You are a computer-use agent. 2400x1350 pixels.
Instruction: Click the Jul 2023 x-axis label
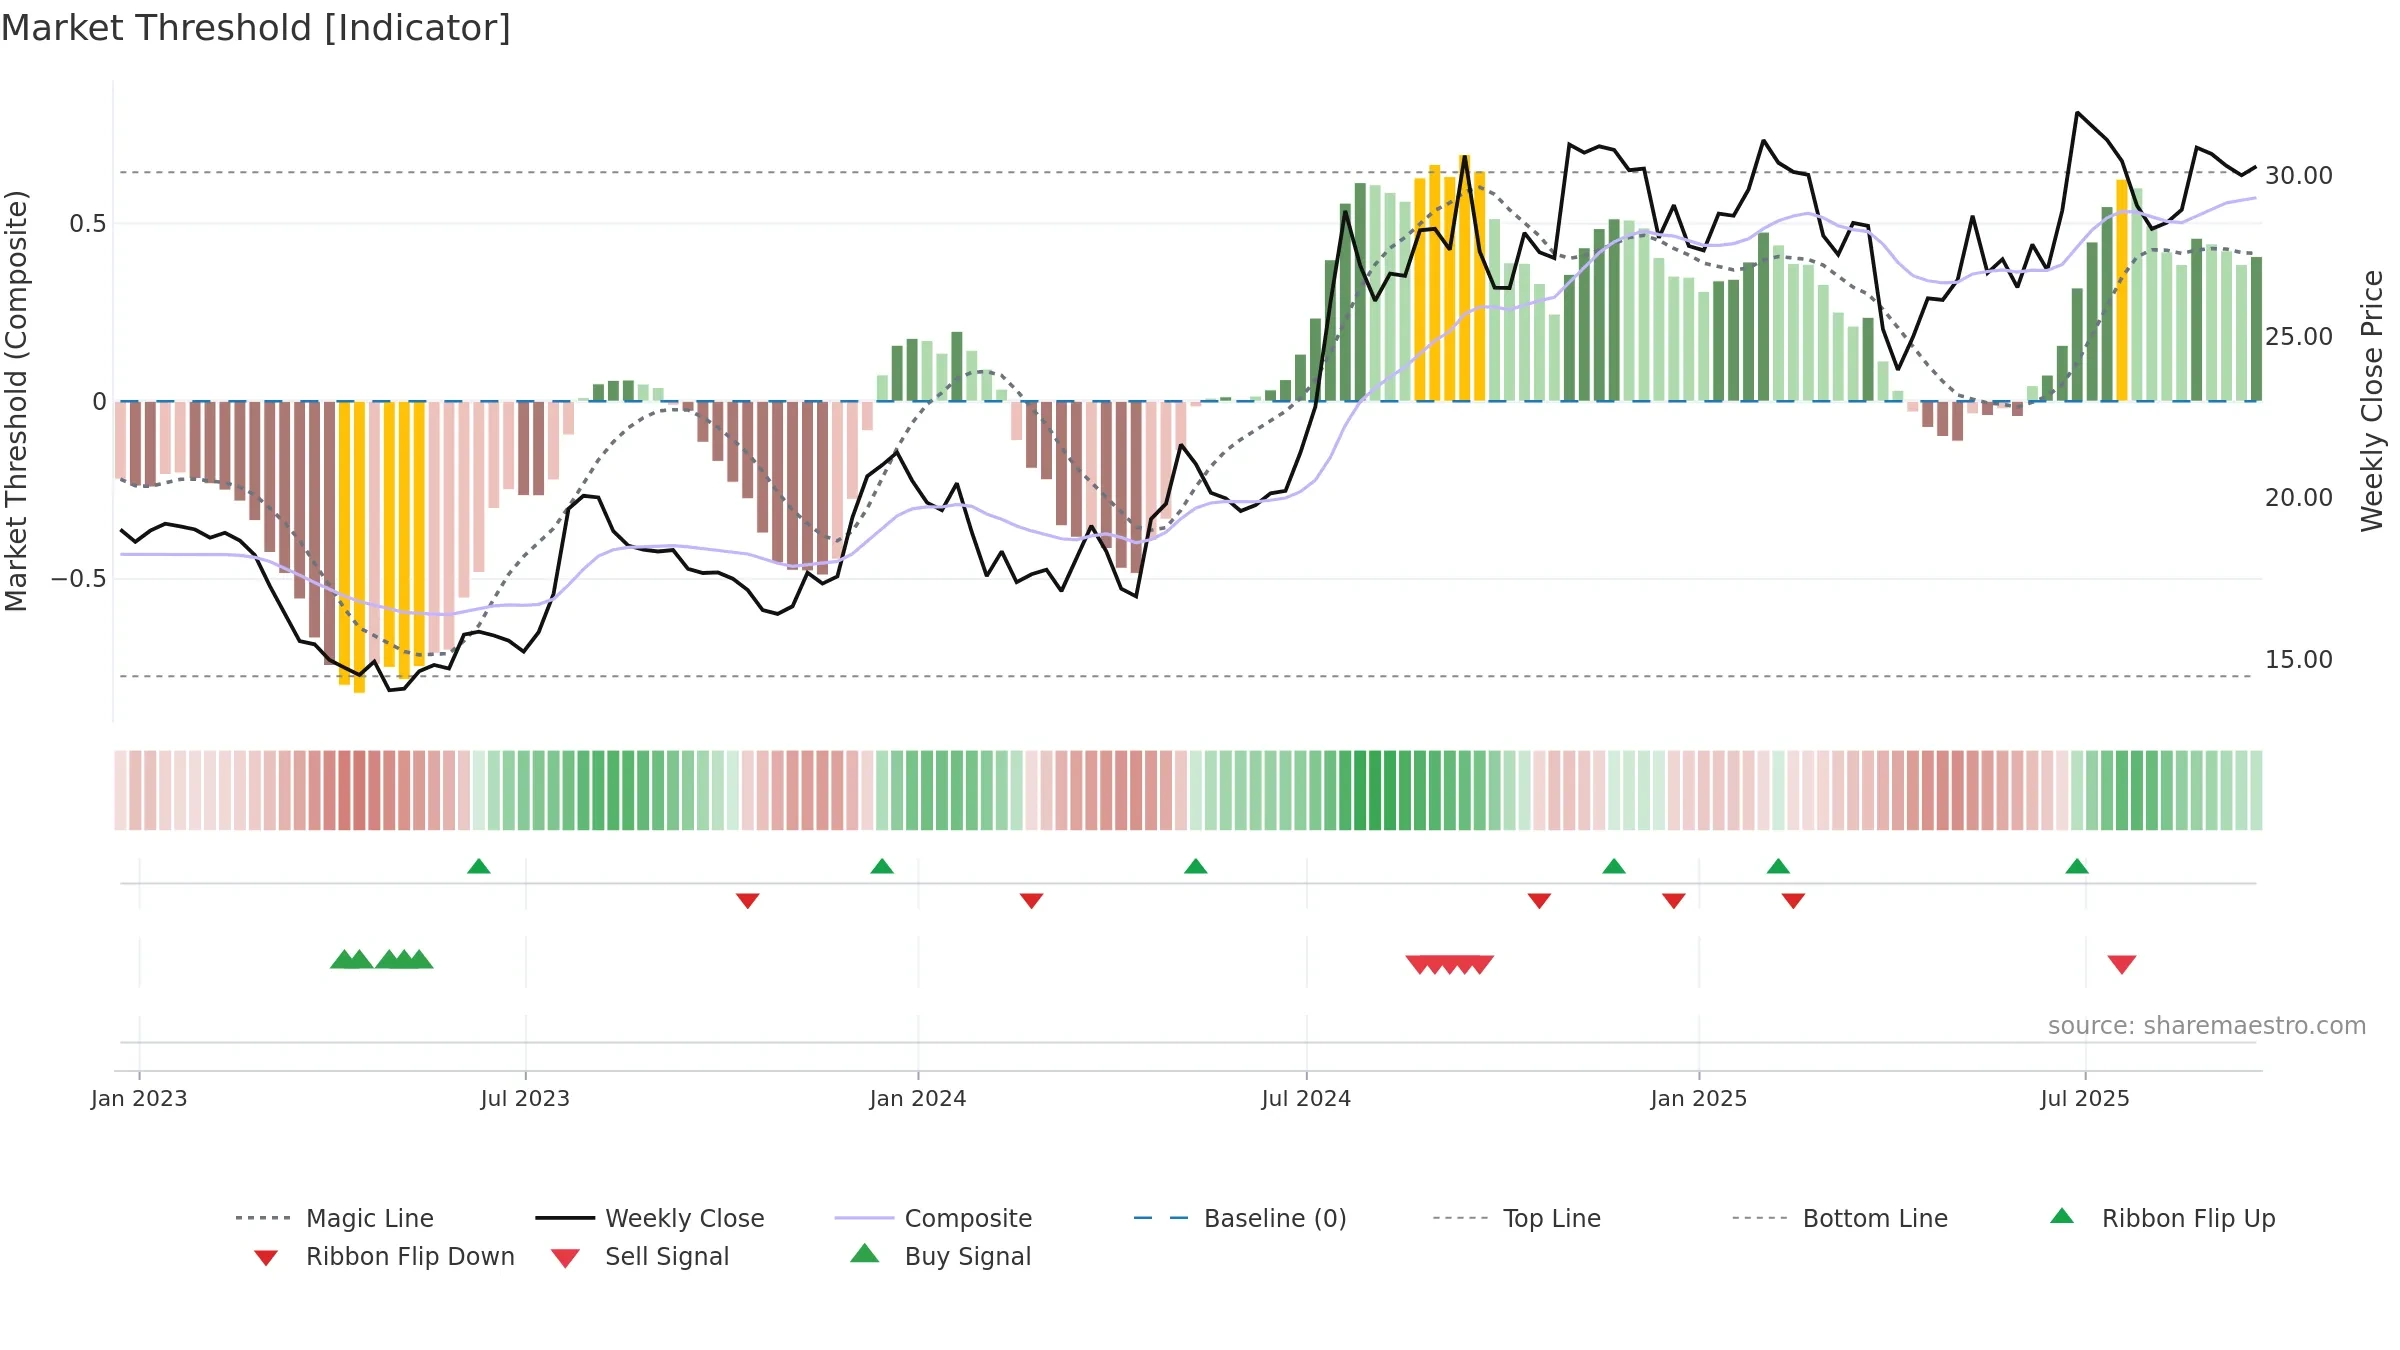[x=525, y=1098]
